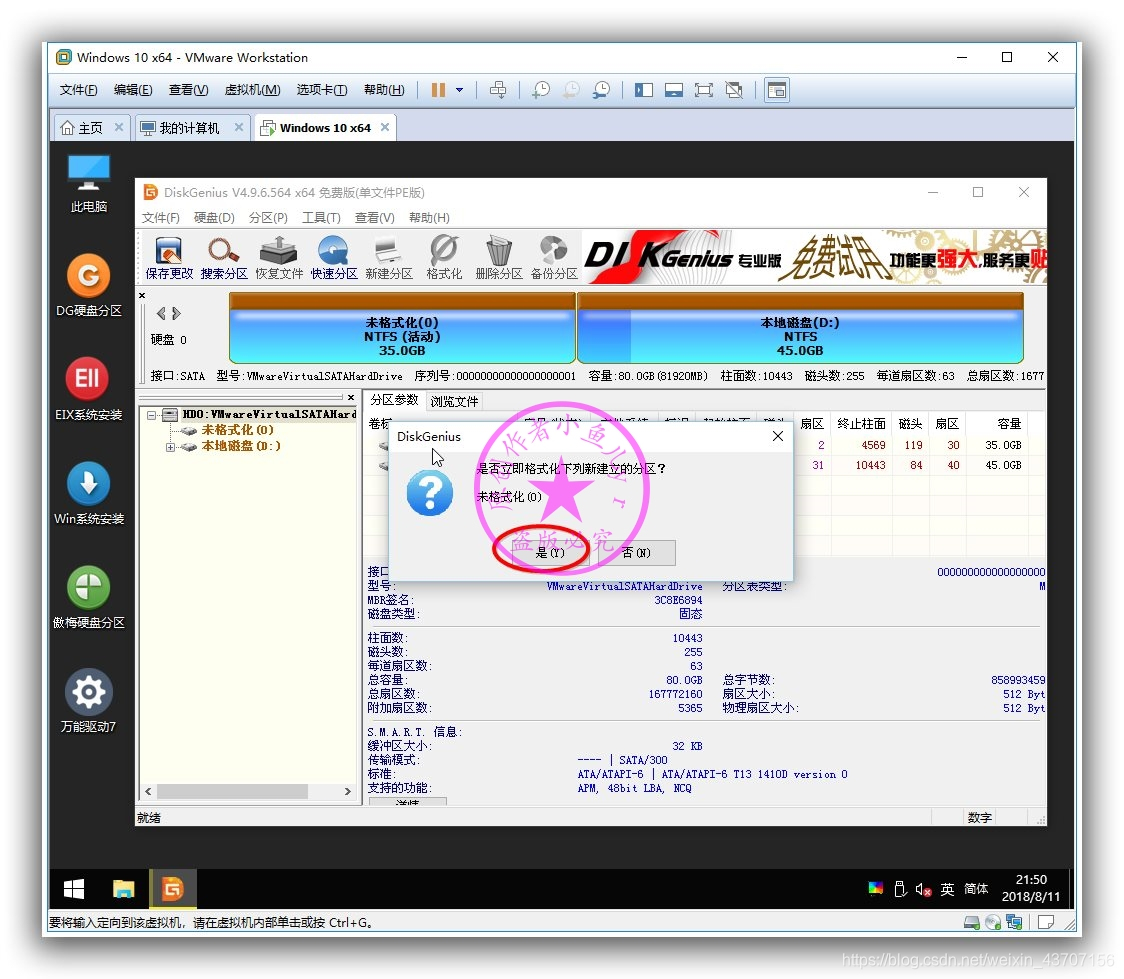
Task: Select 未格式化(0) in disk tree
Action: [x=237, y=430]
